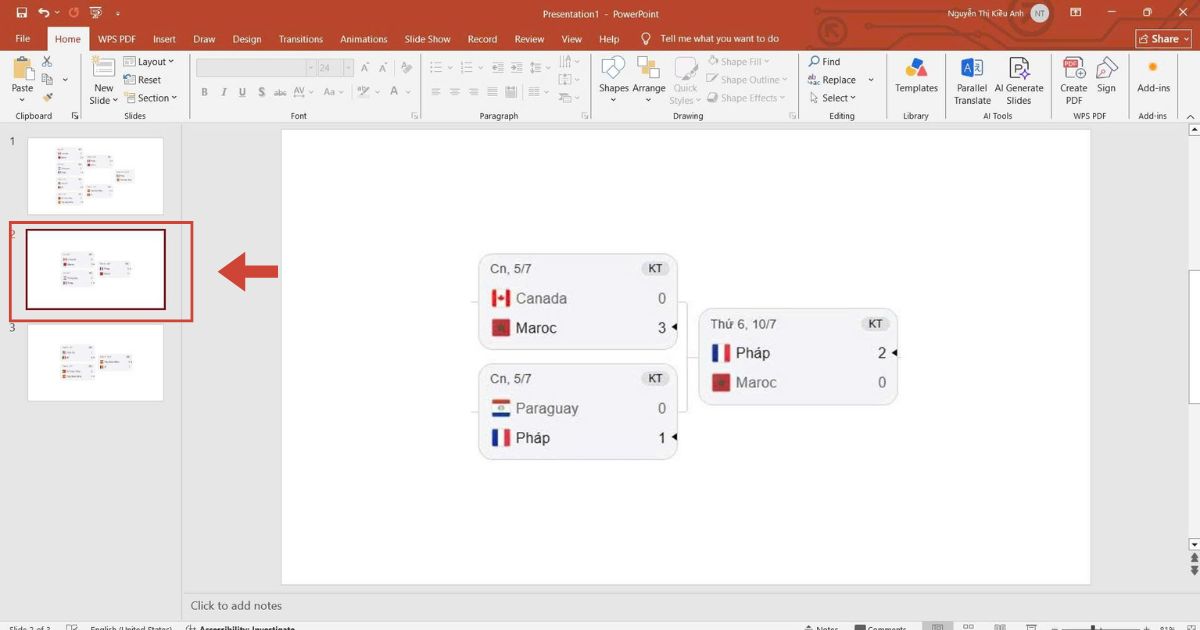
Task: Open the Layout dropdown
Action: (x=149, y=62)
